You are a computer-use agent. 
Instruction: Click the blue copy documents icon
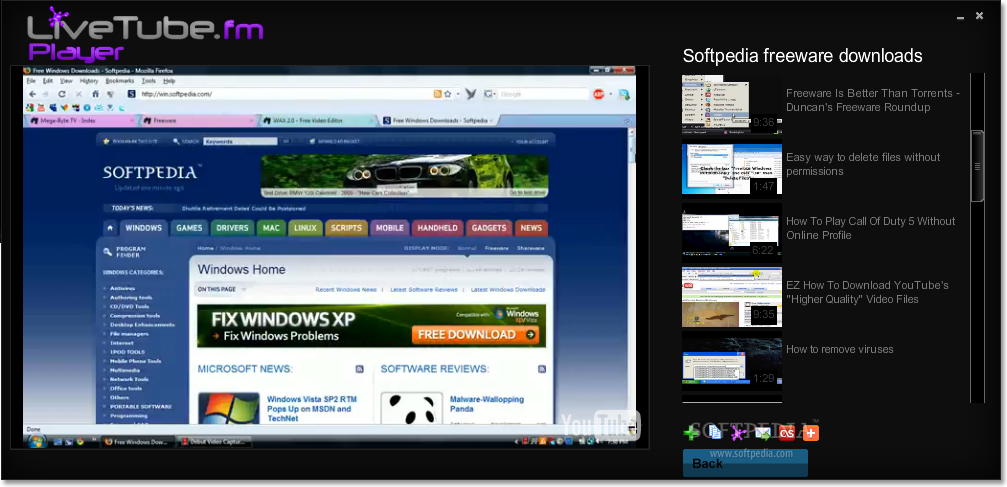click(x=715, y=432)
